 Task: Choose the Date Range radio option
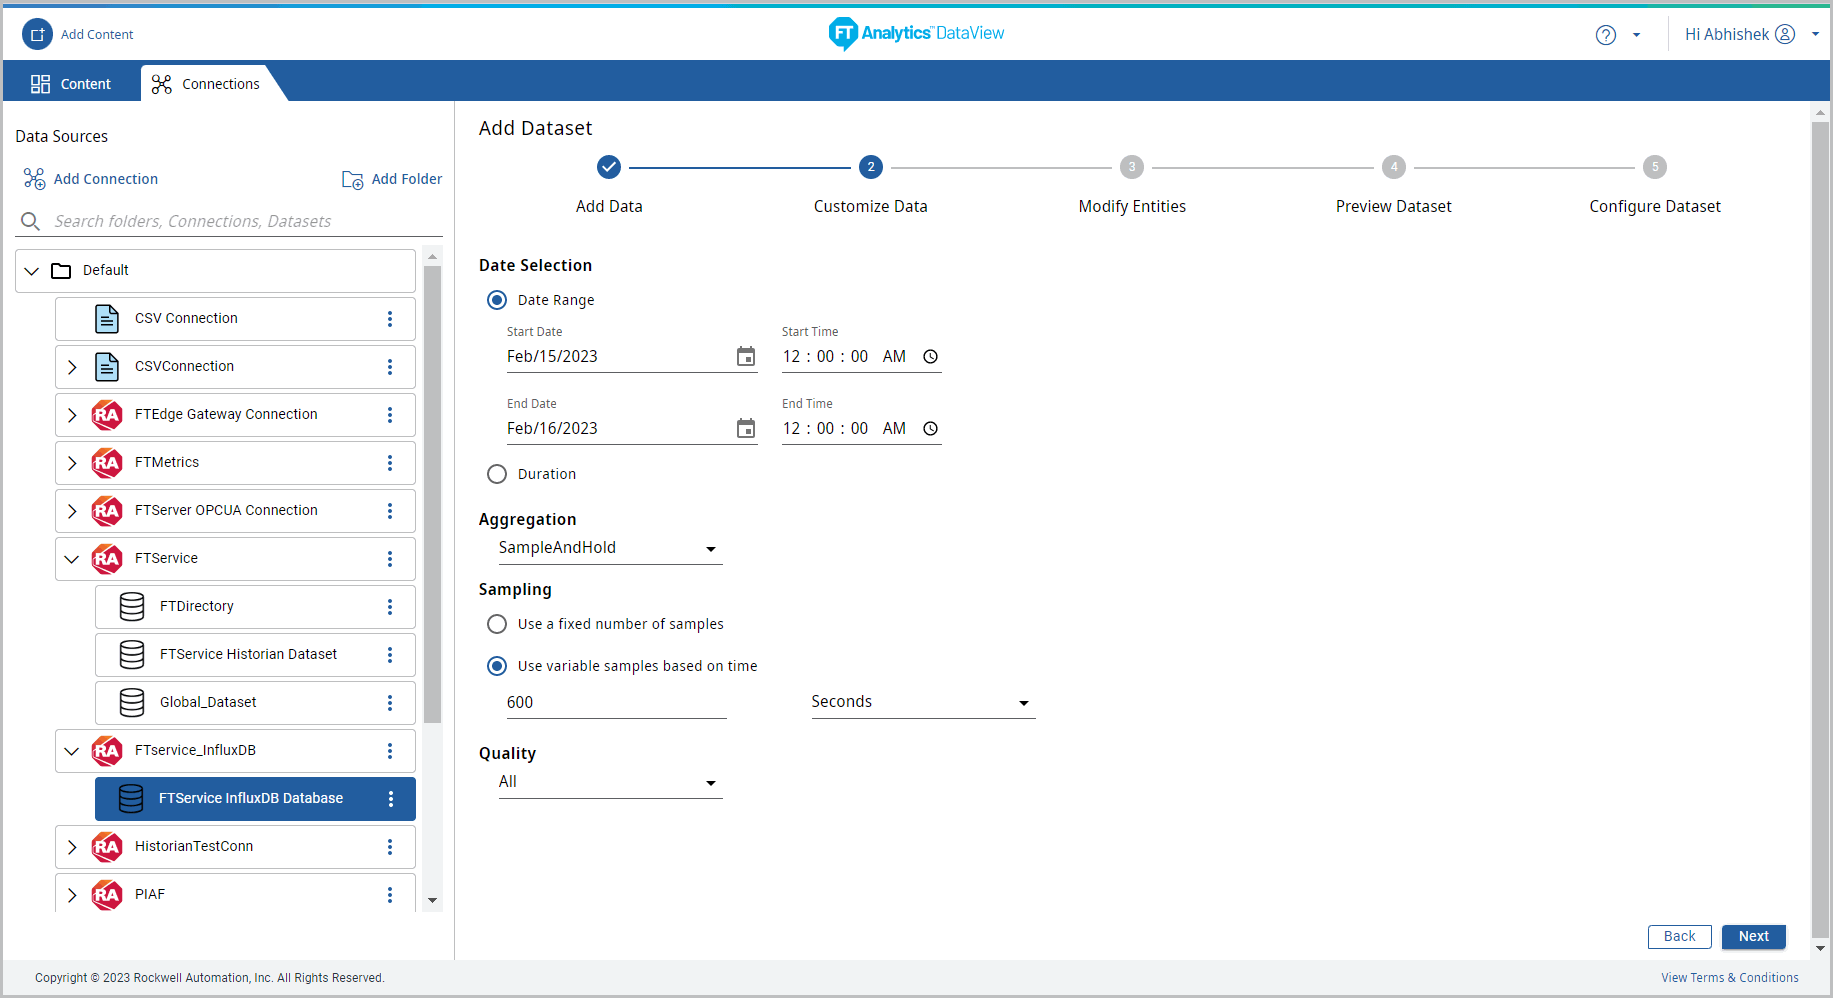tap(497, 300)
